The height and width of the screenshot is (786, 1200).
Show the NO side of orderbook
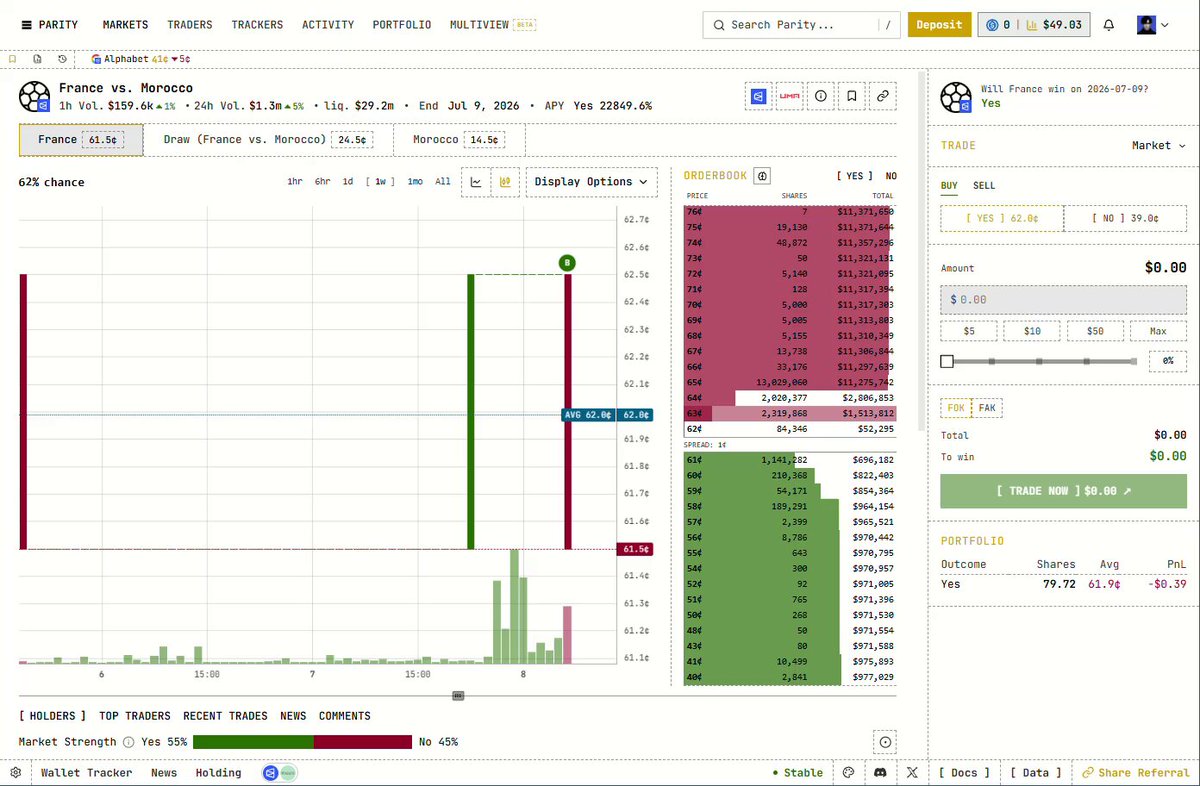(x=891, y=176)
